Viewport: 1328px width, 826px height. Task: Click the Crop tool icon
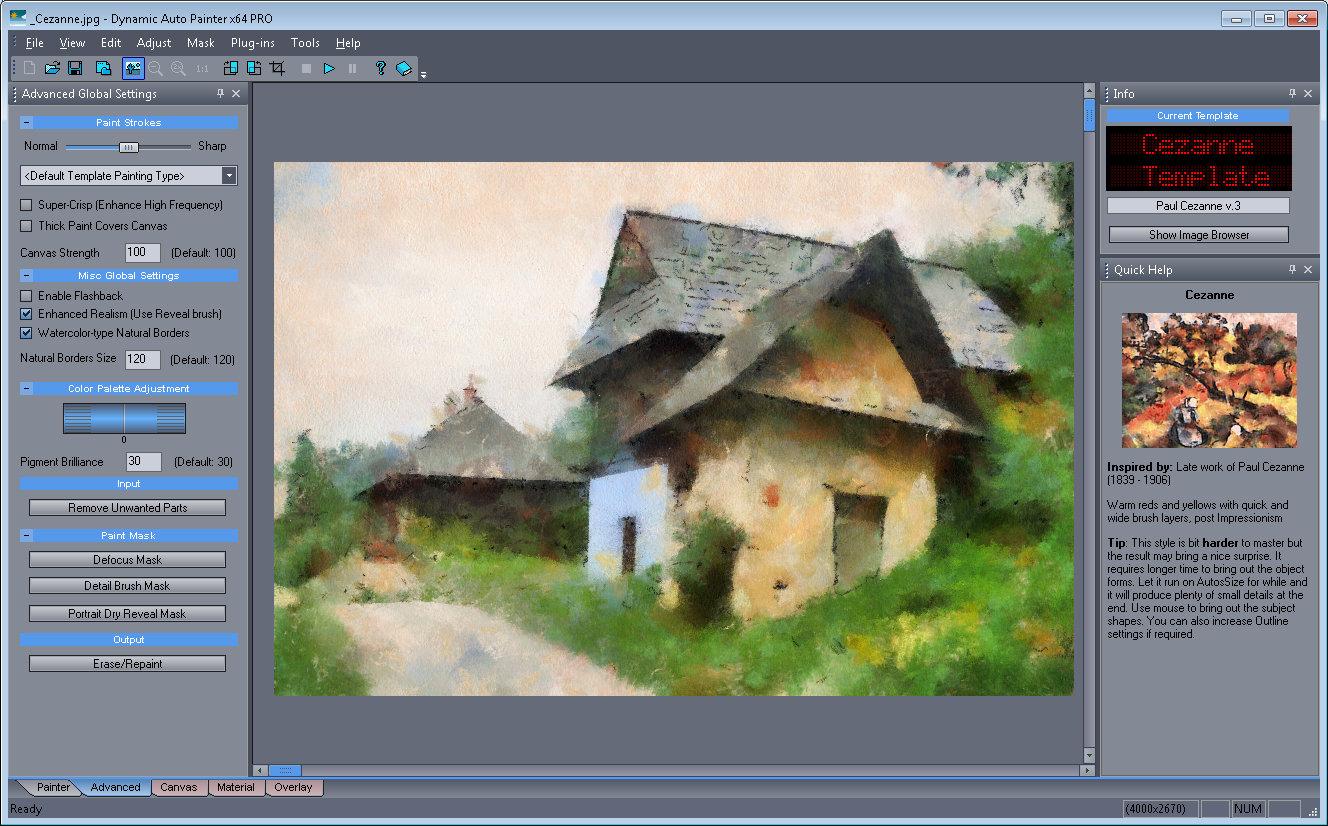279,68
